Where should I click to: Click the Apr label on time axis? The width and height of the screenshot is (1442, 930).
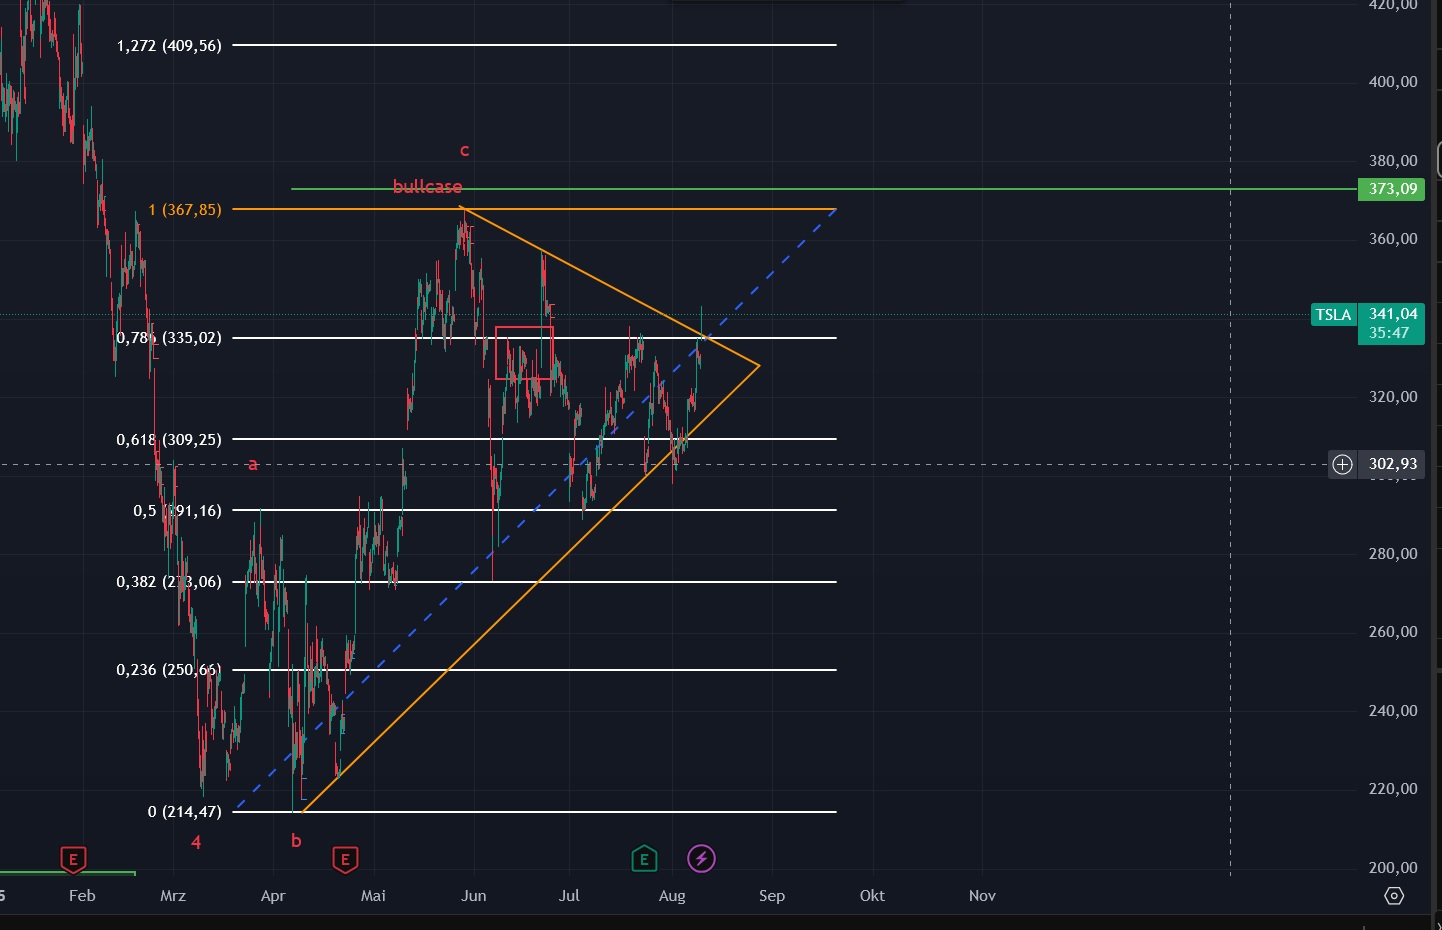[x=273, y=896]
